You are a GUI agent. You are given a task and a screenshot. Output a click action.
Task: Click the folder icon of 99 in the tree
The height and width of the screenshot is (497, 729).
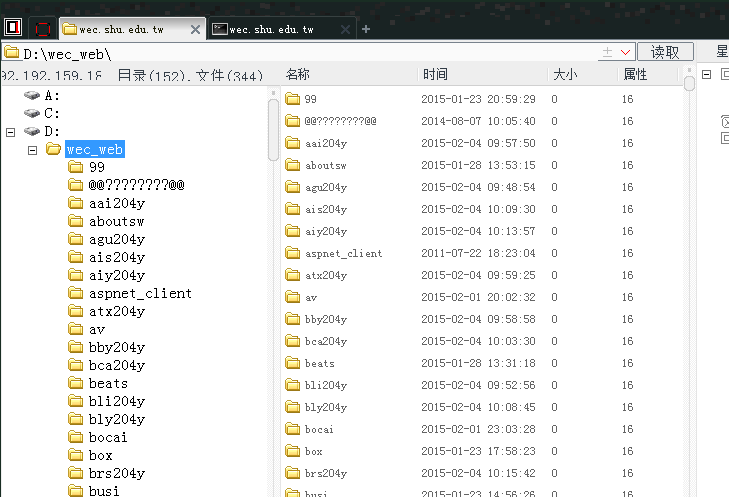75,167
